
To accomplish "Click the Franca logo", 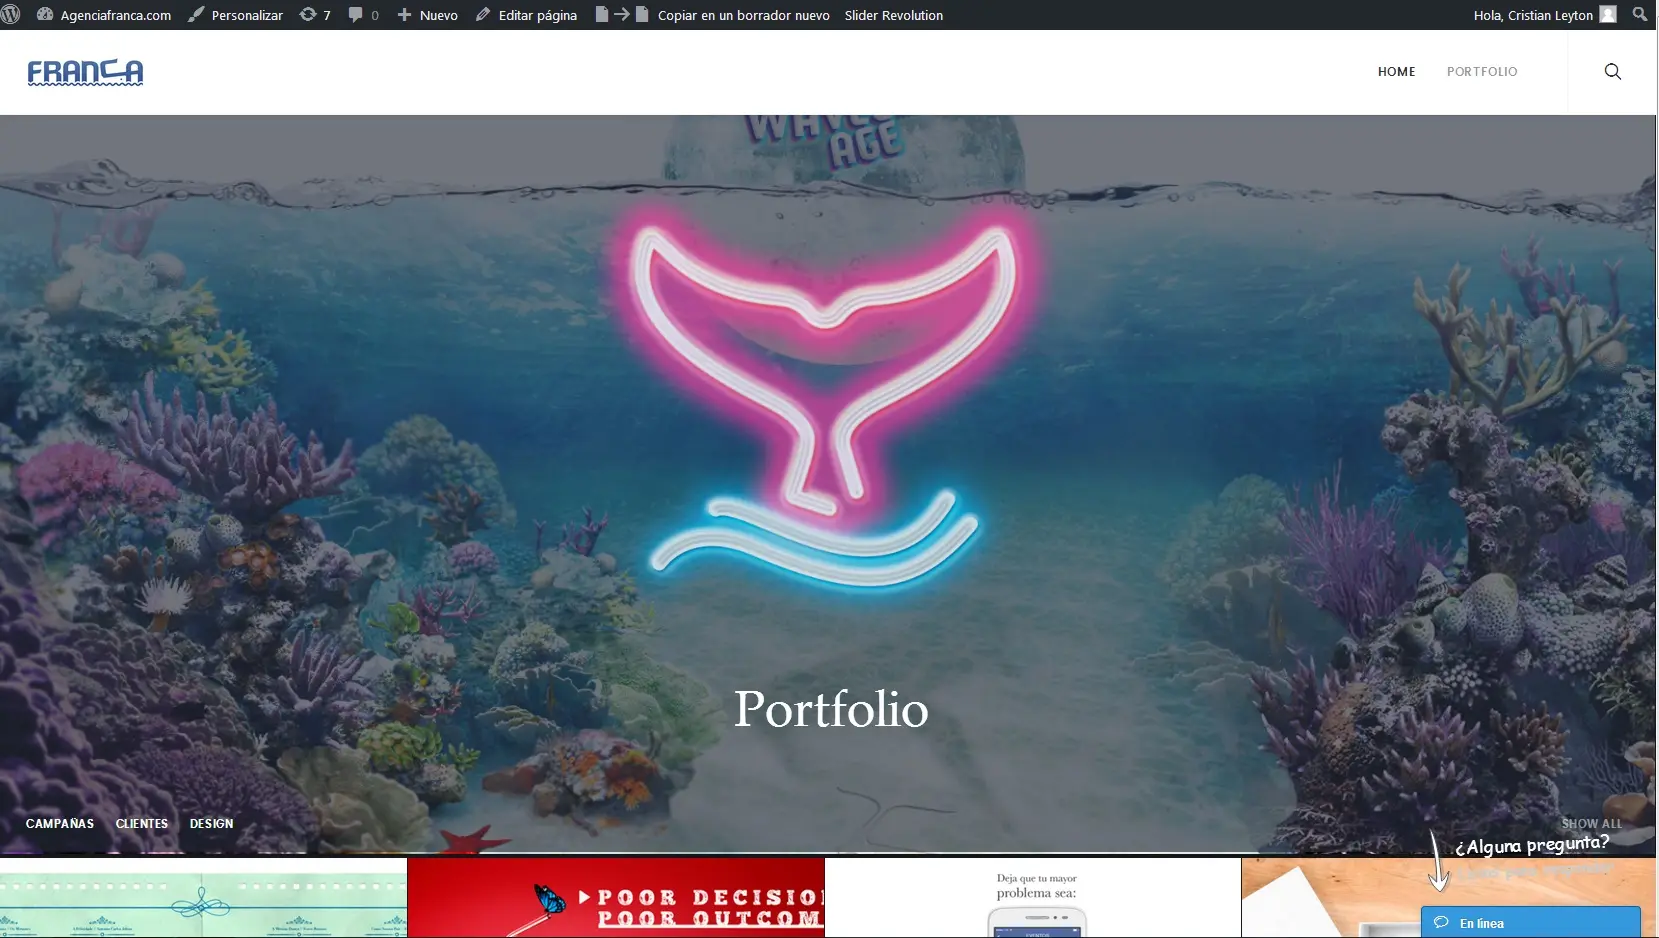I will (x=85, y=72).
